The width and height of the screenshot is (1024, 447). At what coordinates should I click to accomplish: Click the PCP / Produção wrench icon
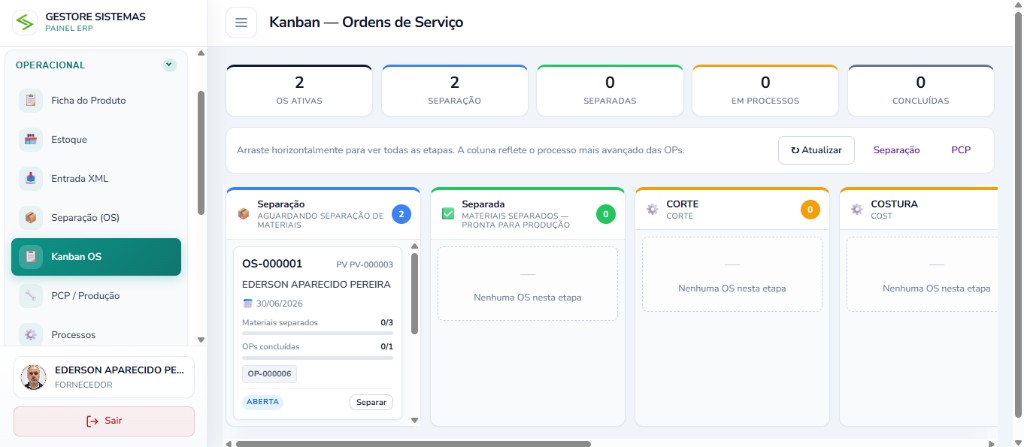pyautogui.click(x=31, y=295)
